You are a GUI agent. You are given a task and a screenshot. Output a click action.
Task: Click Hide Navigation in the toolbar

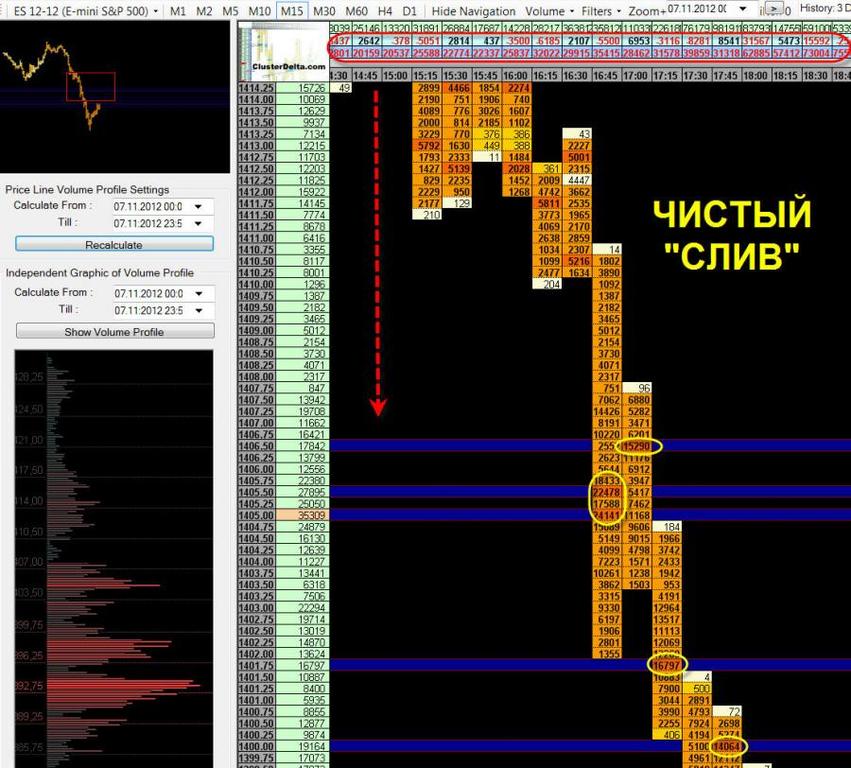coord(473,11)
